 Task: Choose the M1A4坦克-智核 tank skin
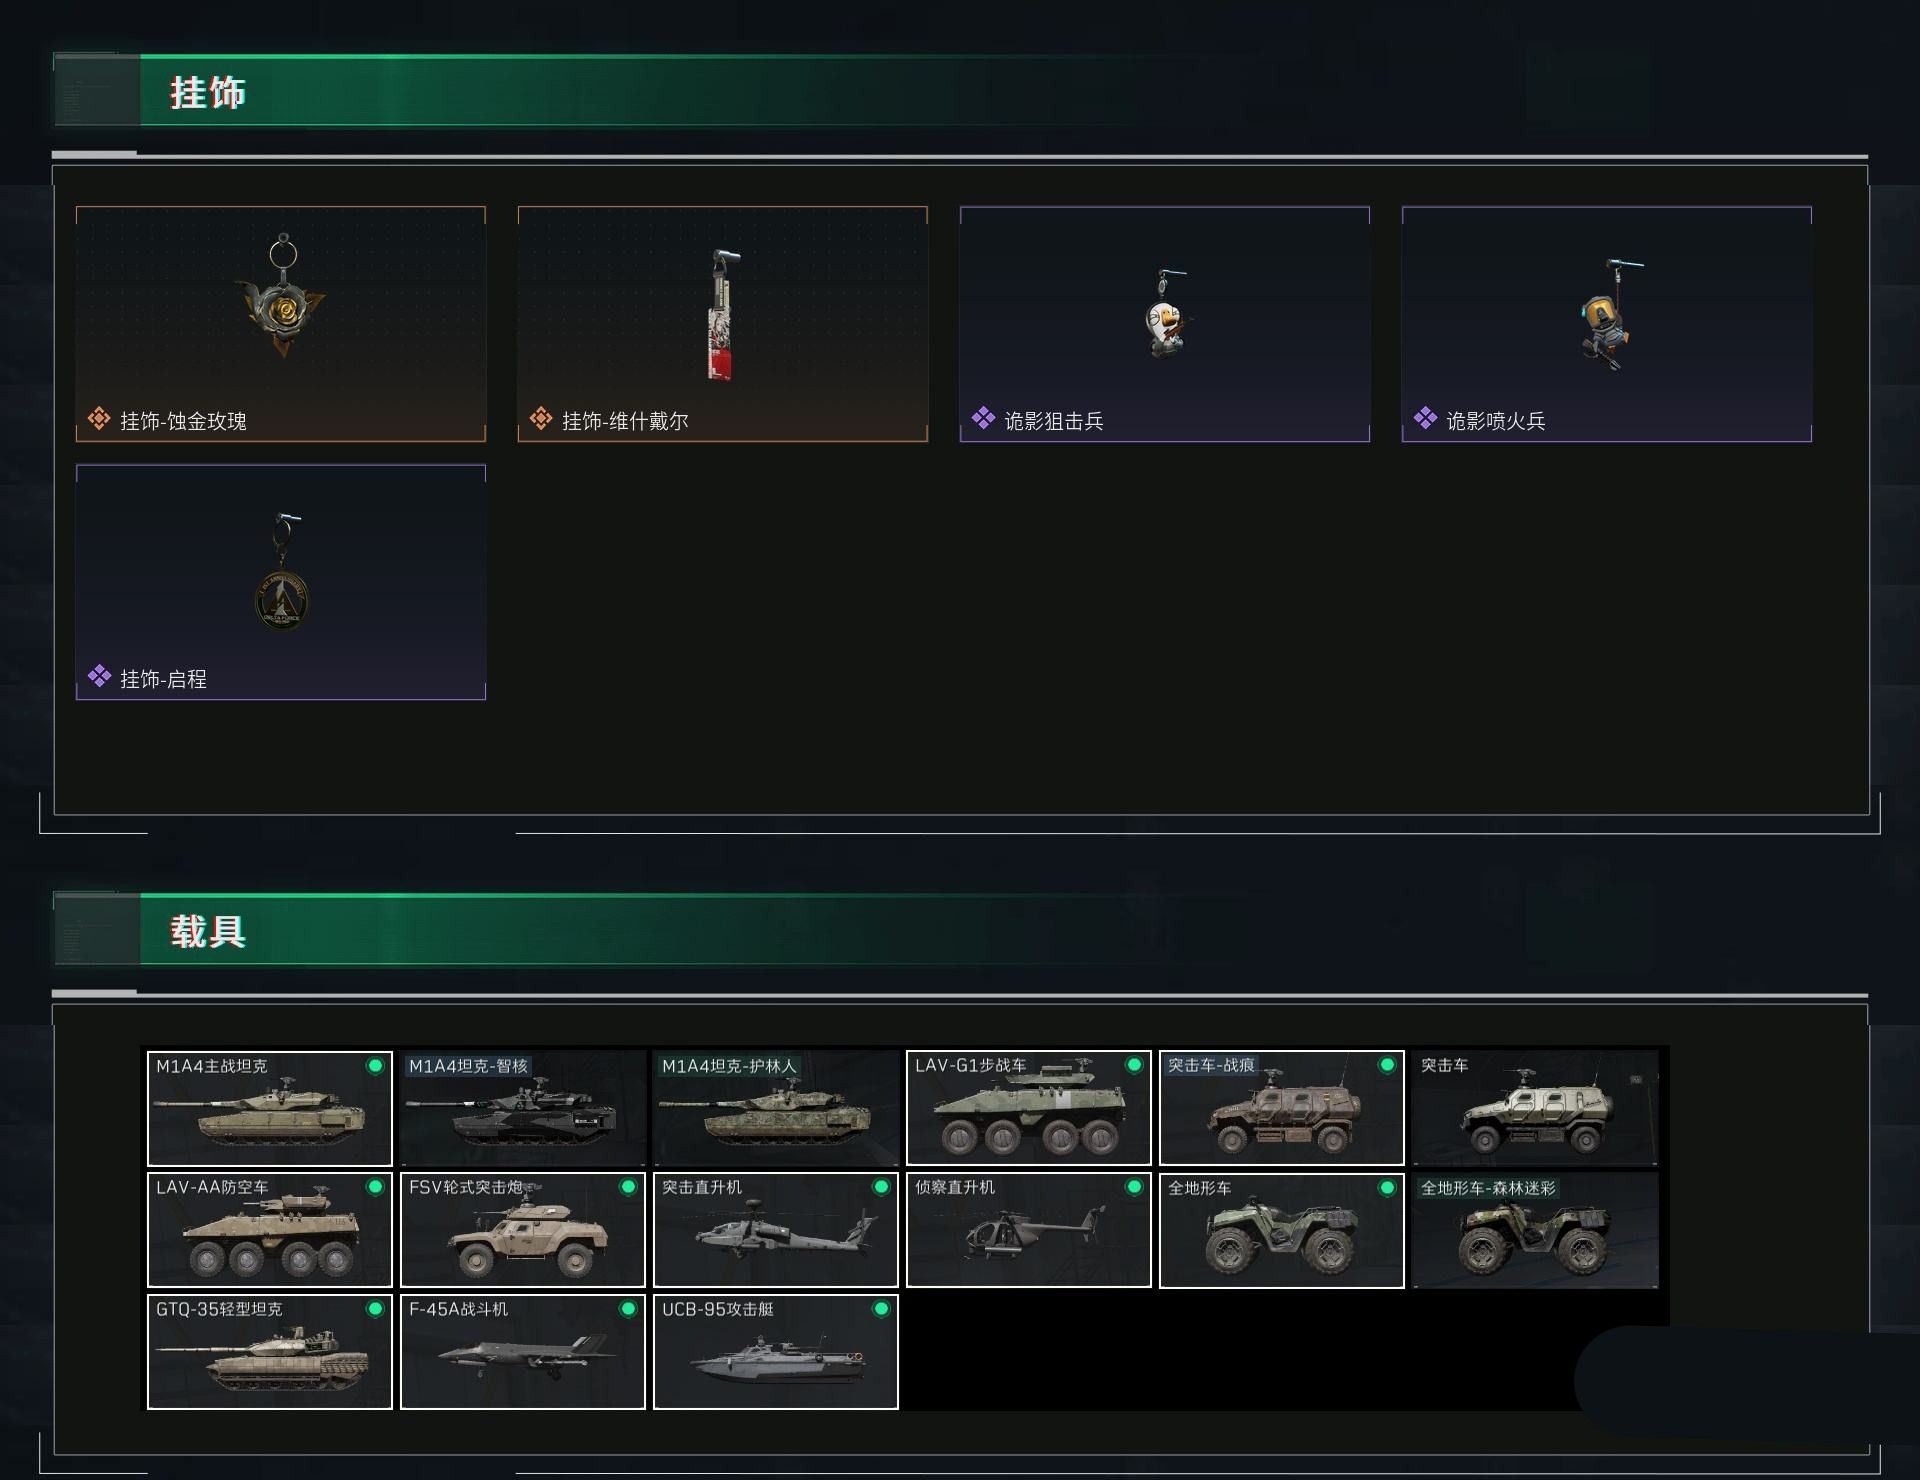pos(523,1108)
